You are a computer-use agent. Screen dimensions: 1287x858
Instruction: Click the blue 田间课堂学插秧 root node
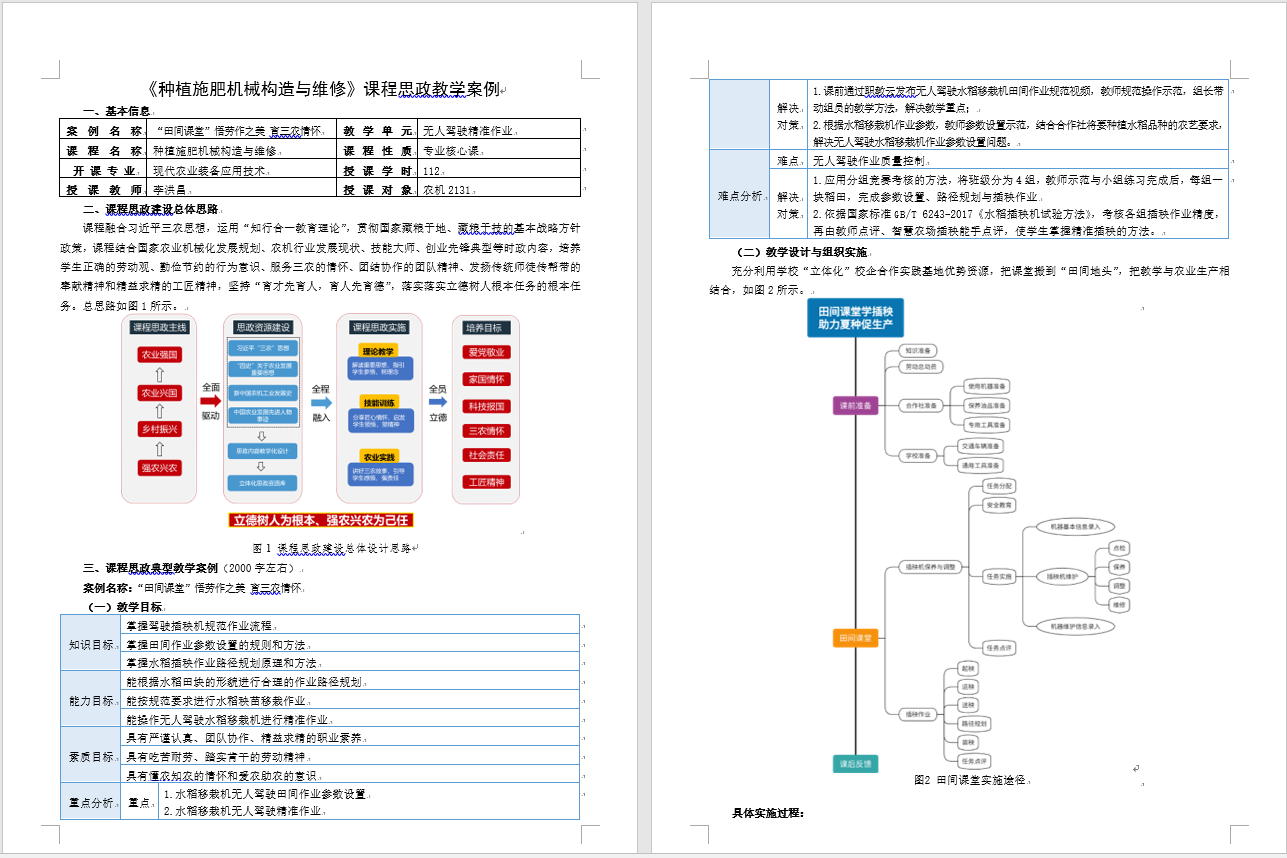tap(855, 317)
